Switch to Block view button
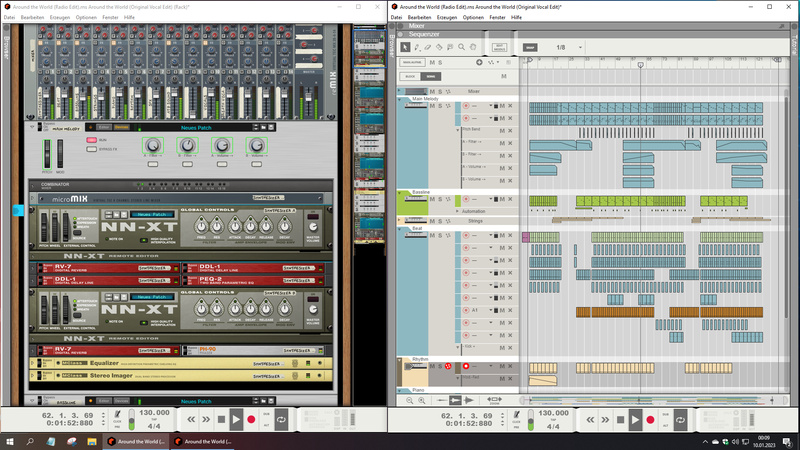The width and height of the screenshot is (800, 450). [410, 77]
